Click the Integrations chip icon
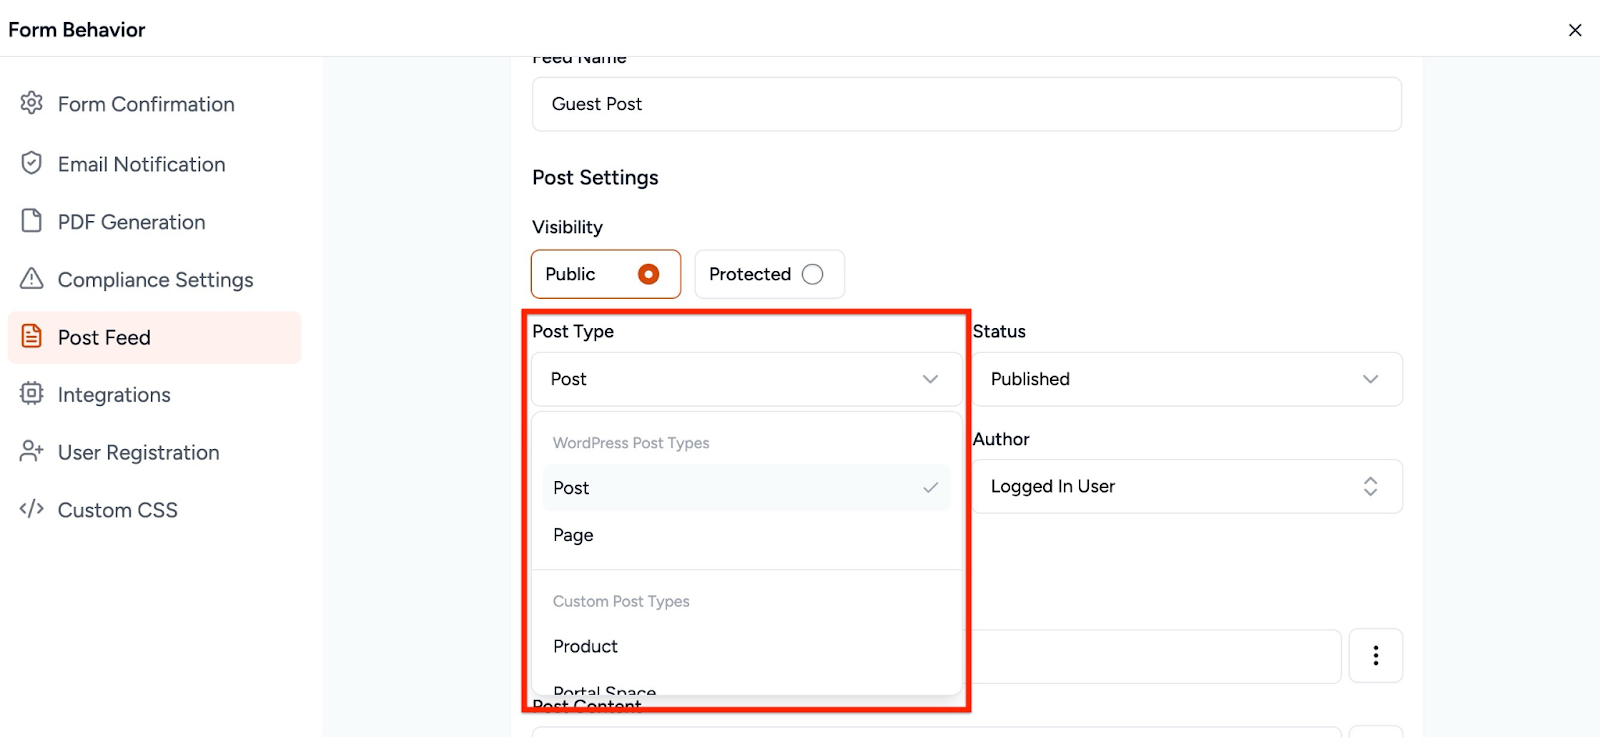Image resolution: width=1600 pixels, height=748 pixels. [x=32, y=394]
